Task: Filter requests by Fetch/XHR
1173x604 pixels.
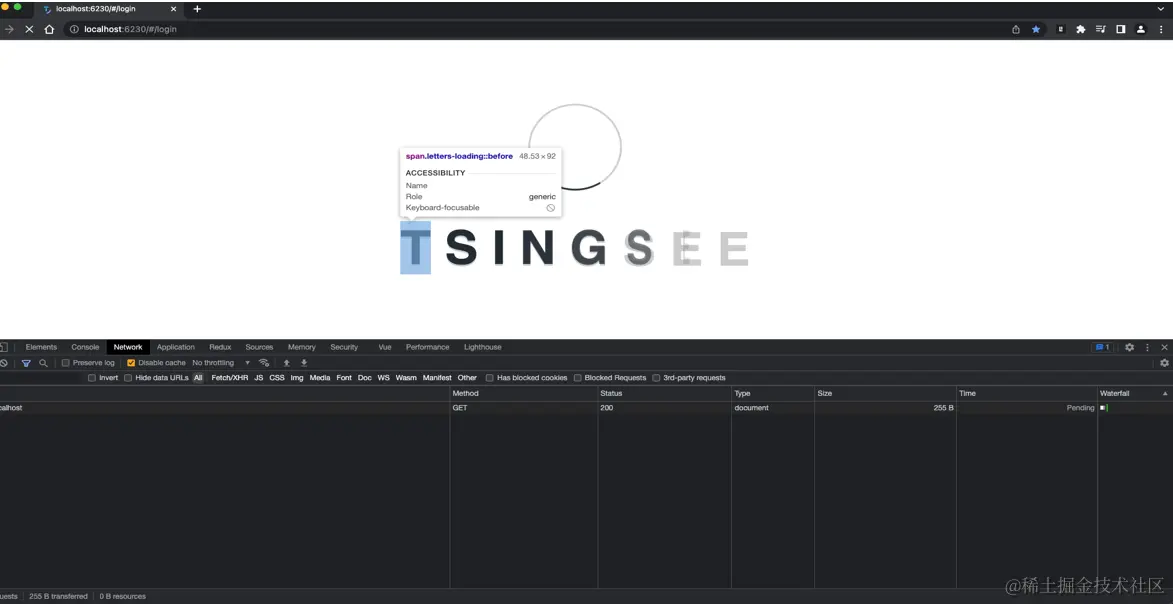Action: click(x=230, y=378)
